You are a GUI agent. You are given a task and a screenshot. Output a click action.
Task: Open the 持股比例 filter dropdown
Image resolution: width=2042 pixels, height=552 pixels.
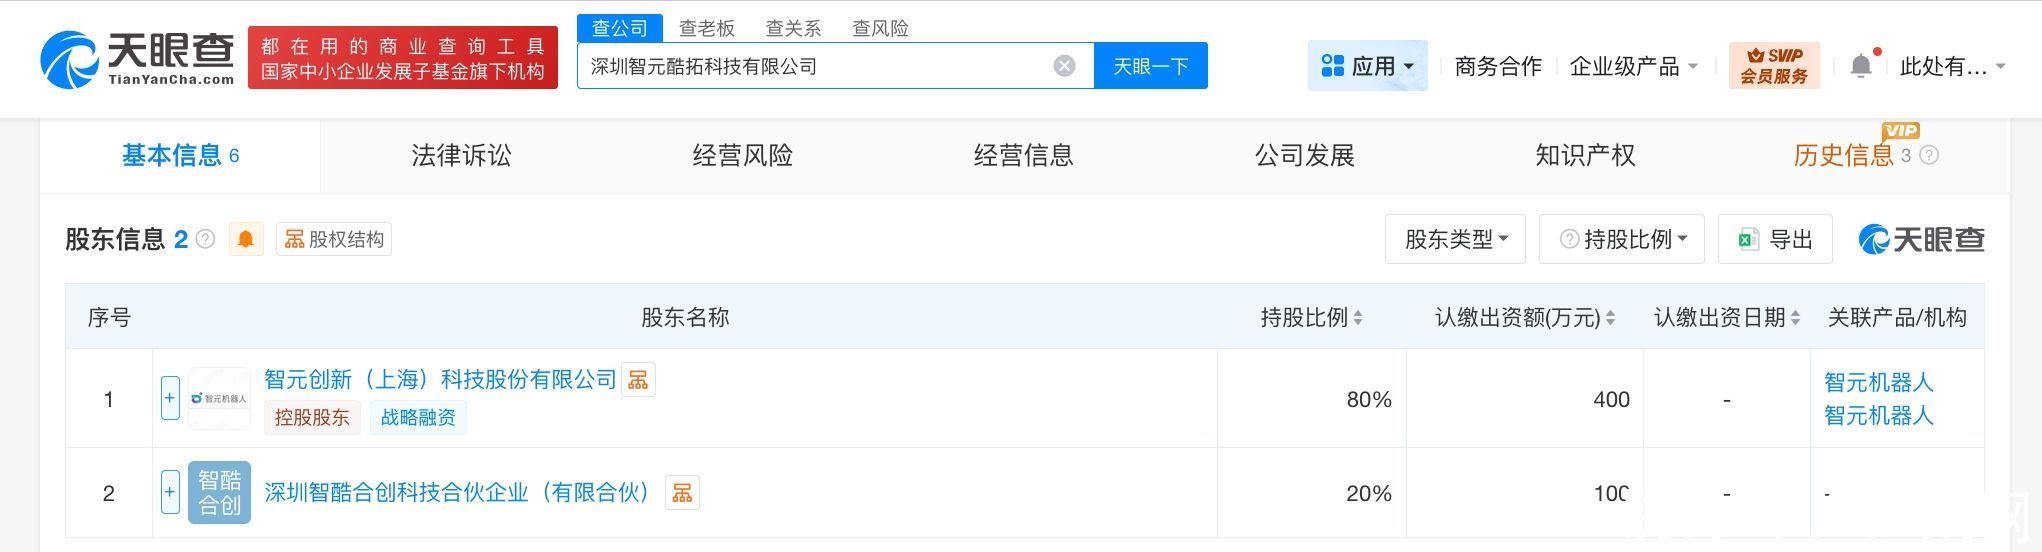click(x=1621, y=239)
